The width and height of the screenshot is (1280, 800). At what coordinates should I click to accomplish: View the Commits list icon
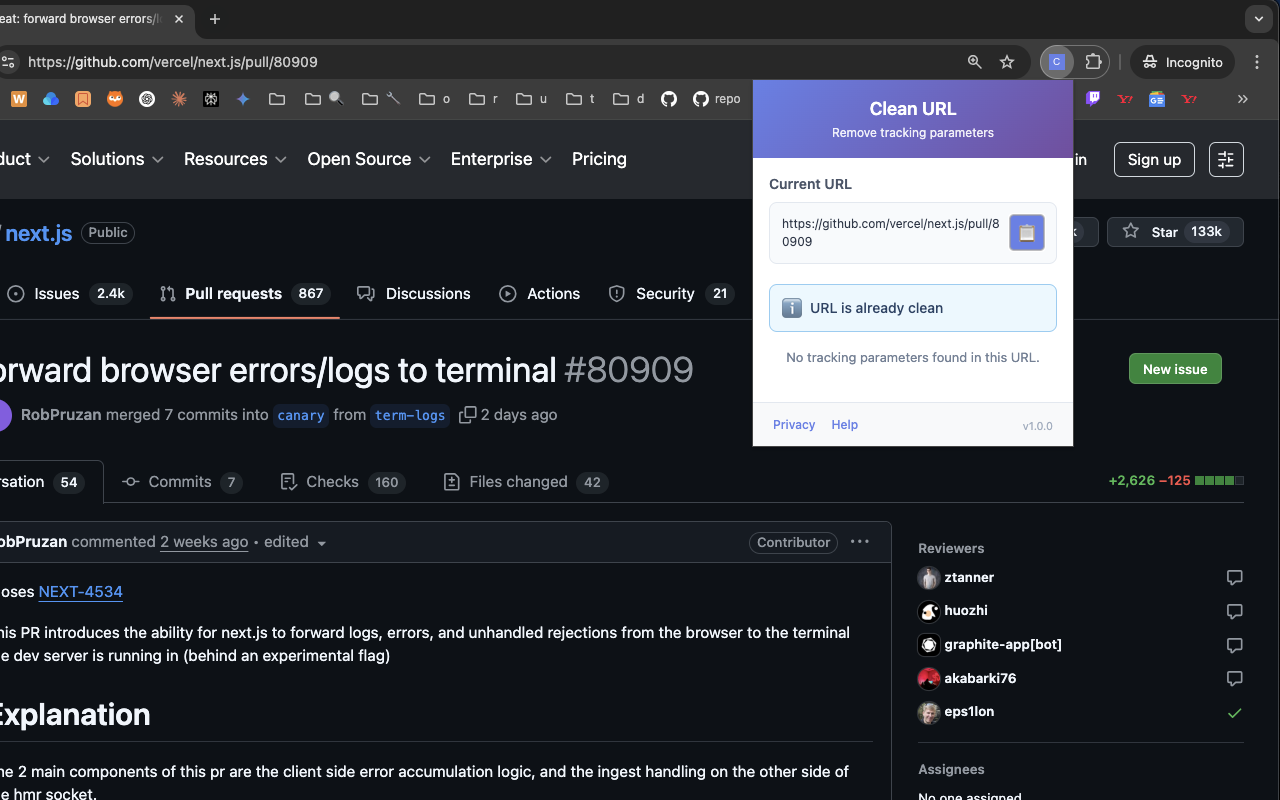point(130,481)
